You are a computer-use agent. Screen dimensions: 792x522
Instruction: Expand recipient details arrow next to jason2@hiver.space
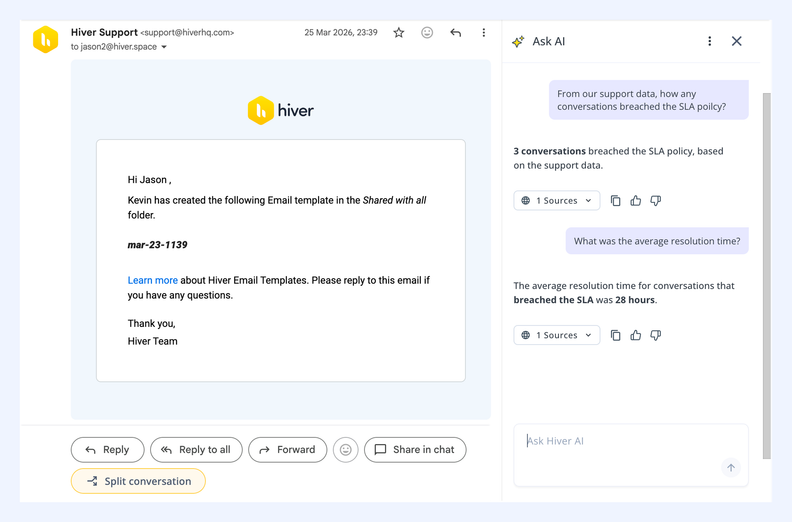coord(164,47)
